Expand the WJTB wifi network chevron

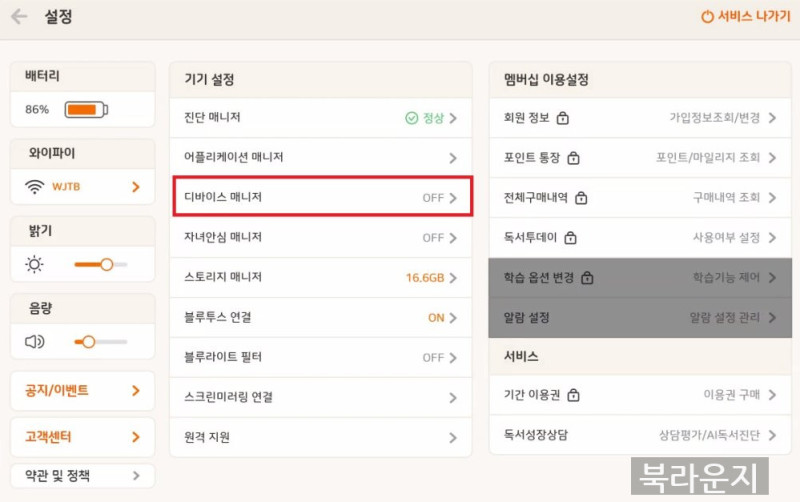[x=136, y=187]
